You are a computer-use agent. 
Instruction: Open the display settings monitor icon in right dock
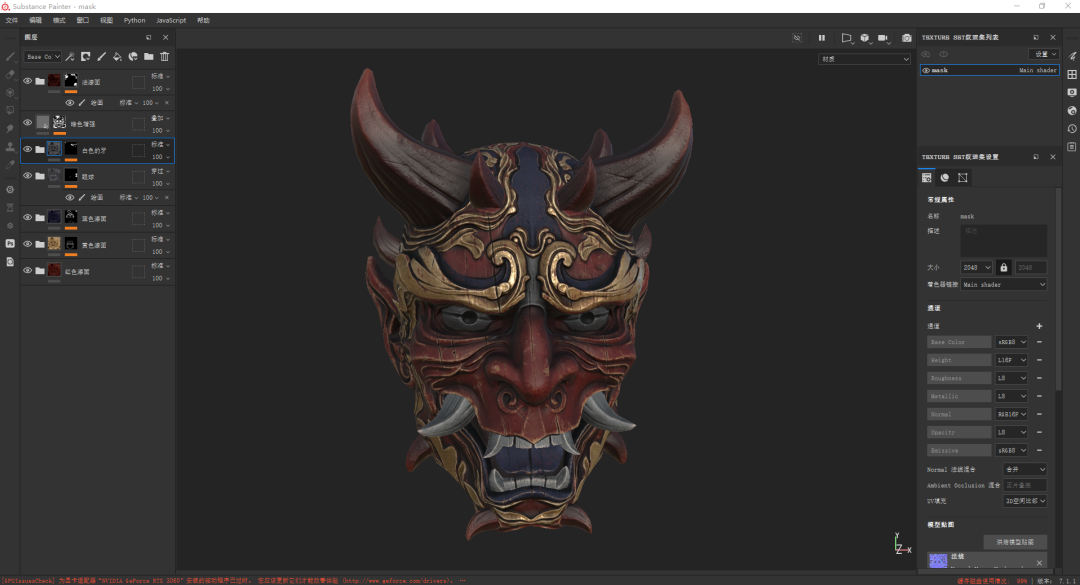tap(1072, 92)
